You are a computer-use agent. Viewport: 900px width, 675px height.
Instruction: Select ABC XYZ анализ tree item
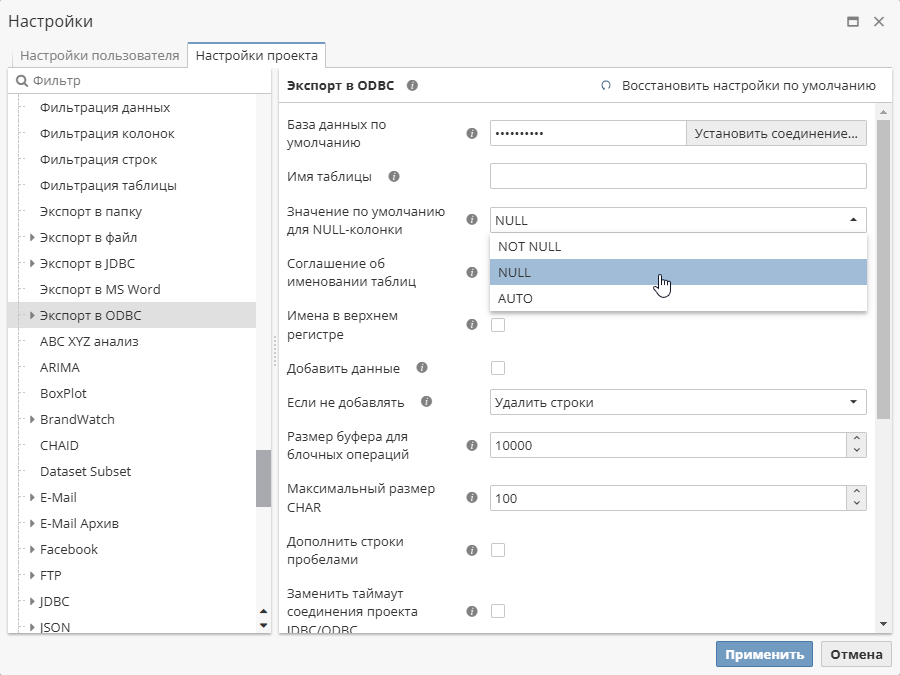point(89,342)
